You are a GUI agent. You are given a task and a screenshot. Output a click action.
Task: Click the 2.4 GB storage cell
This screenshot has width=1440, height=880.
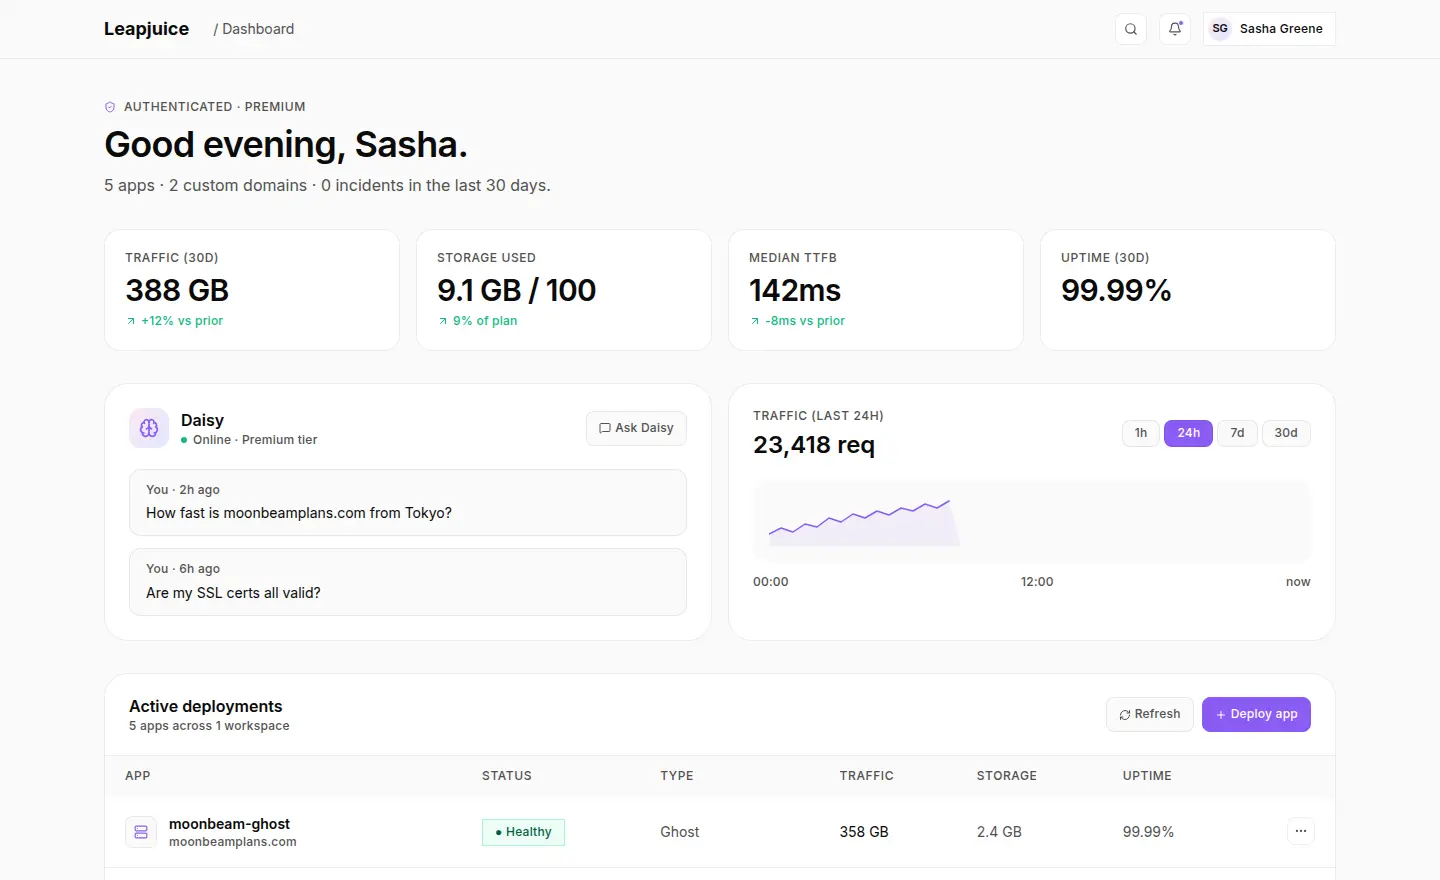point(999,832)
